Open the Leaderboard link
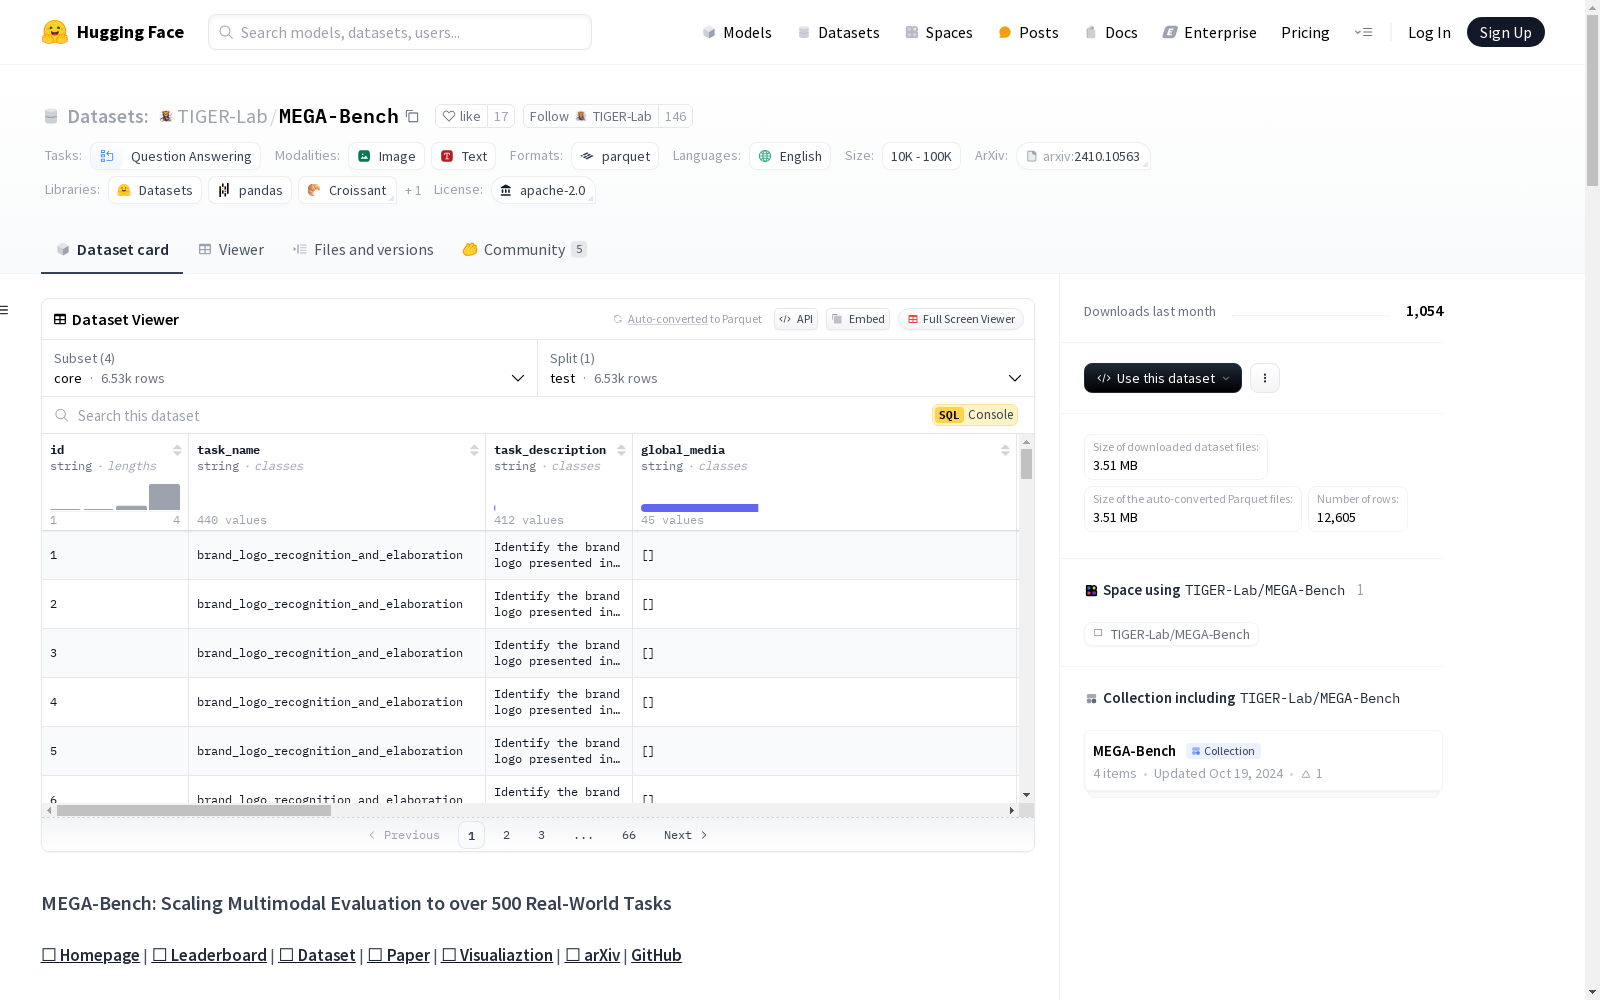 [x=209, y=955]
